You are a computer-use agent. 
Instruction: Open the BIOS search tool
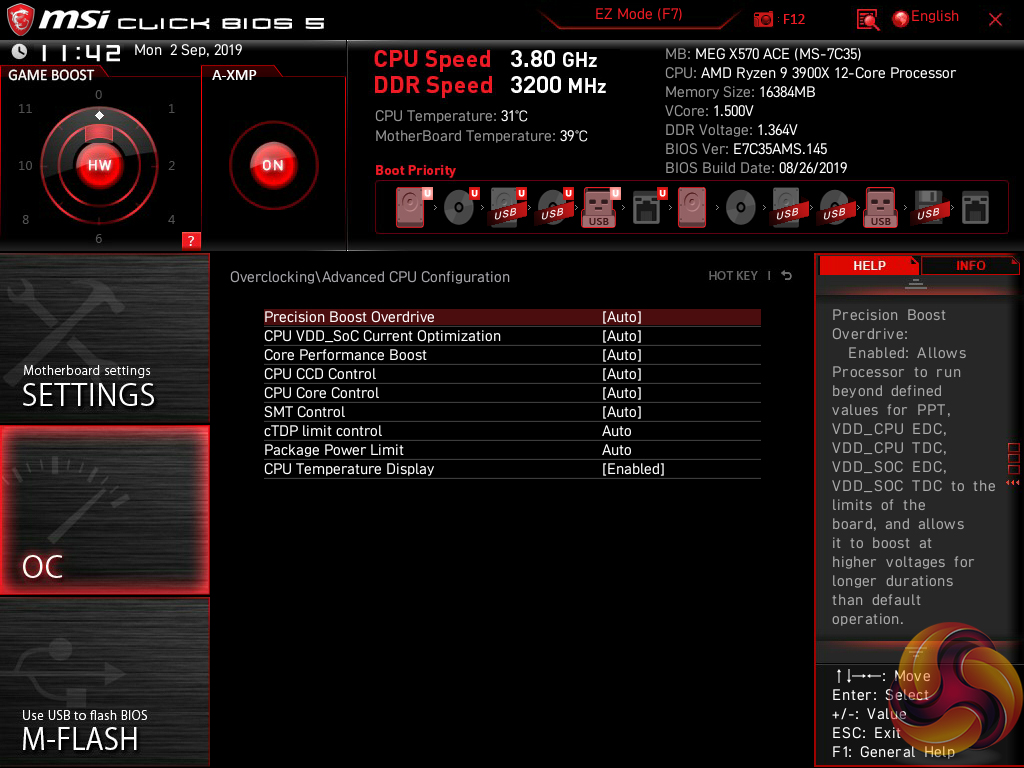867,20
